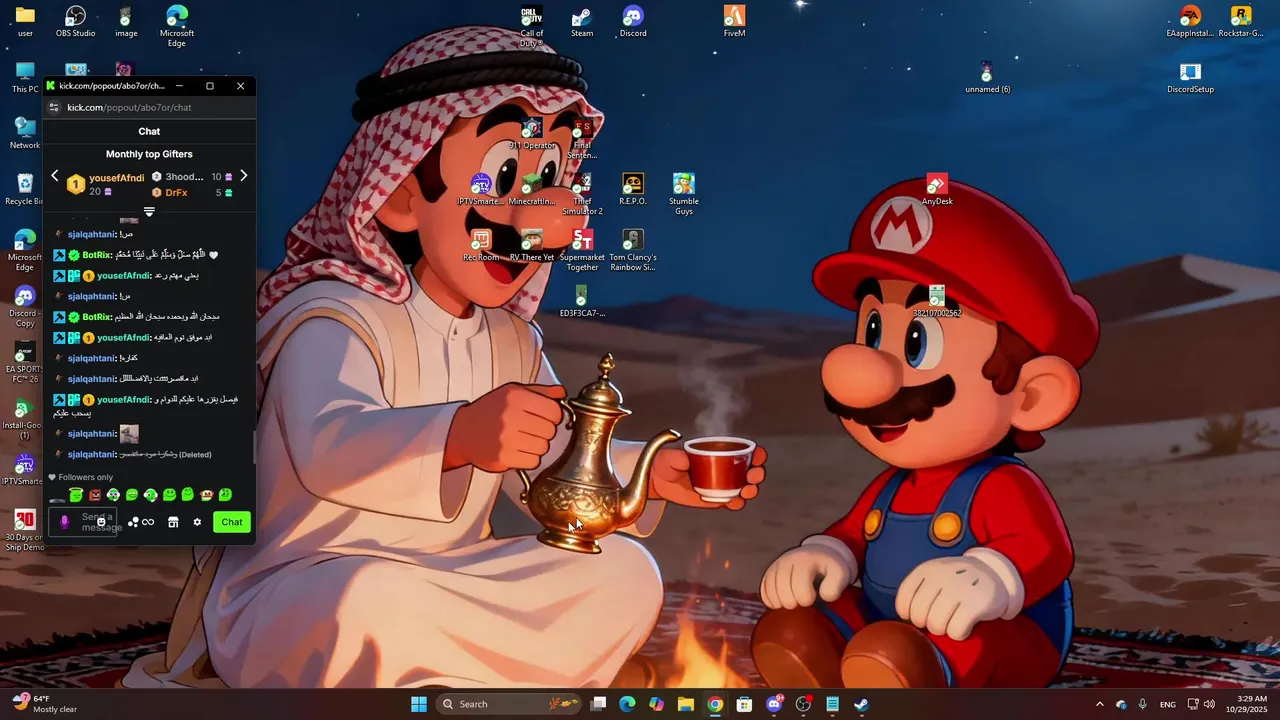Image resolution: width=1280 pixels, height=720 pixels.
Task: Open the EAappInstaller desktop icon
Action: pyautogui.click(x=1190, y=21)
